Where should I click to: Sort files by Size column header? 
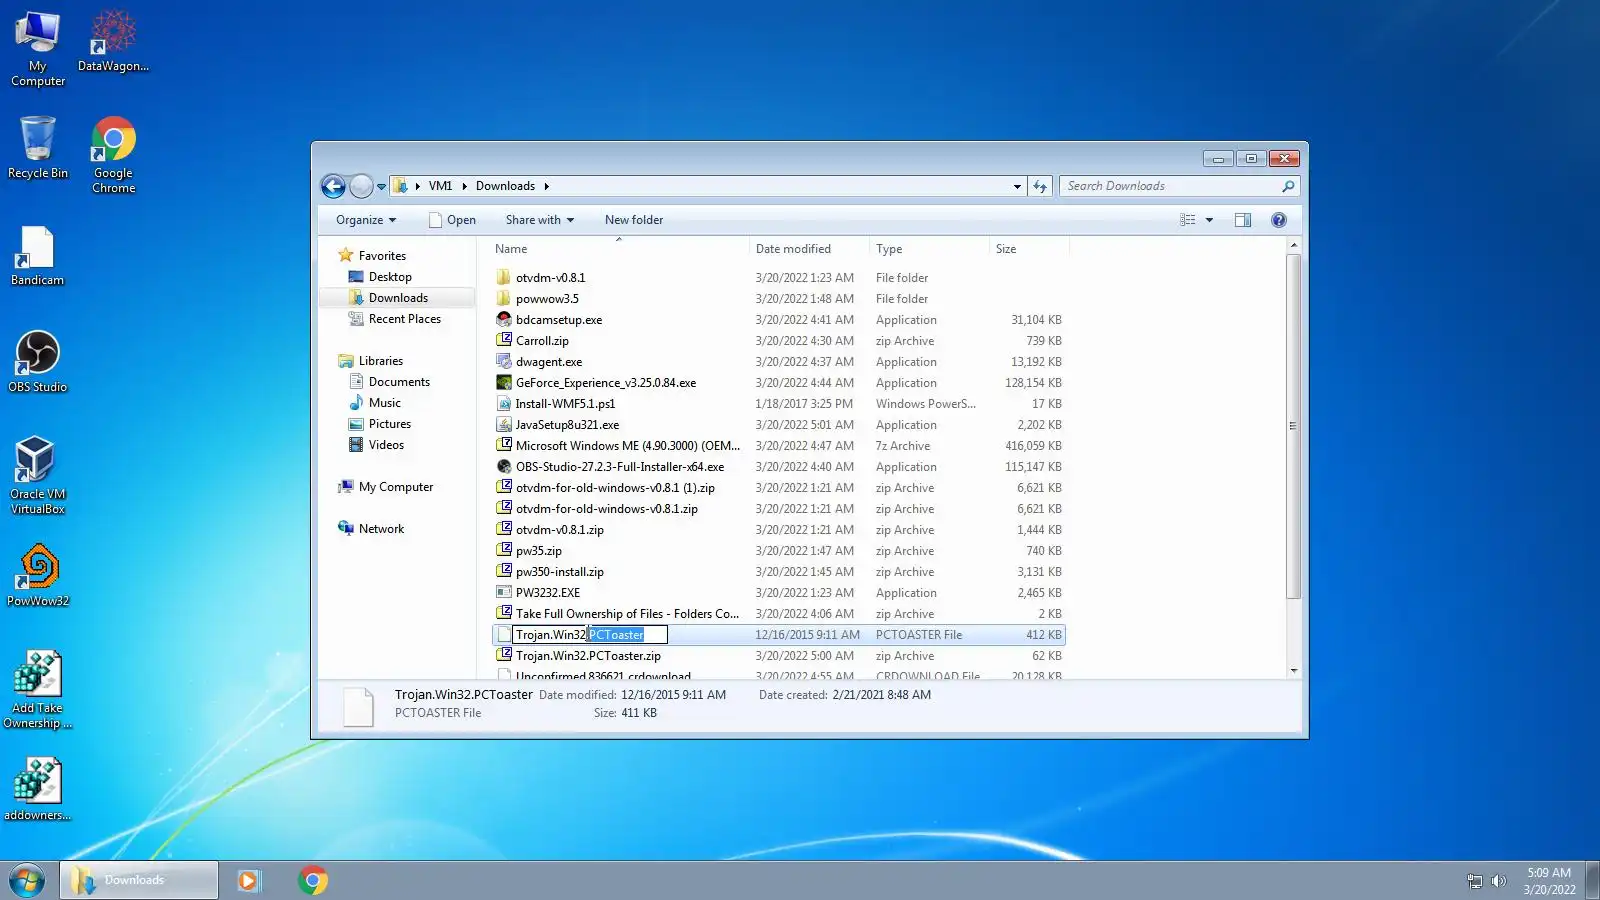pos(1029,249)
